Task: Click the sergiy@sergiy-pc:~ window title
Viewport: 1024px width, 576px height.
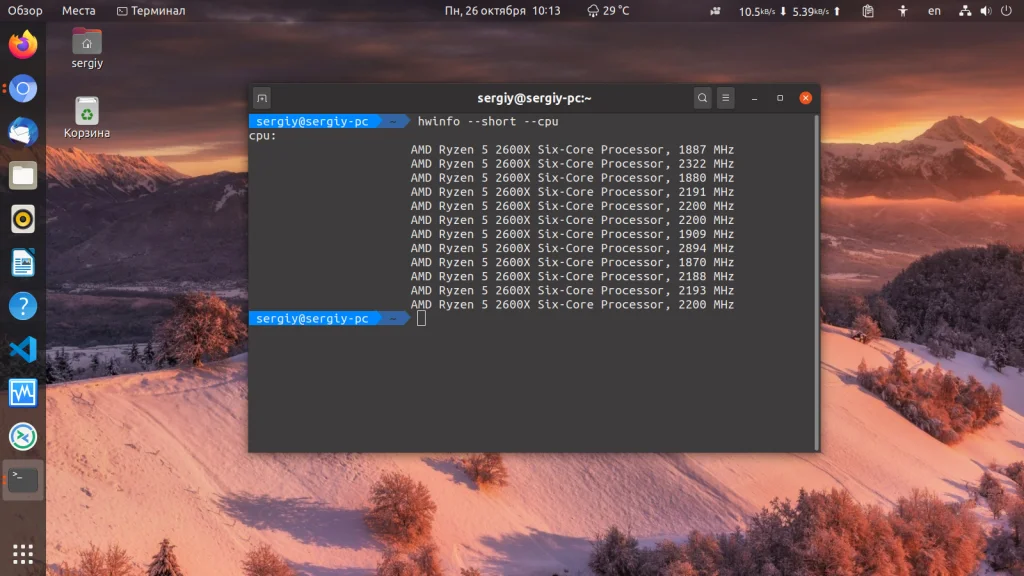Action: [x=534, y=98]
